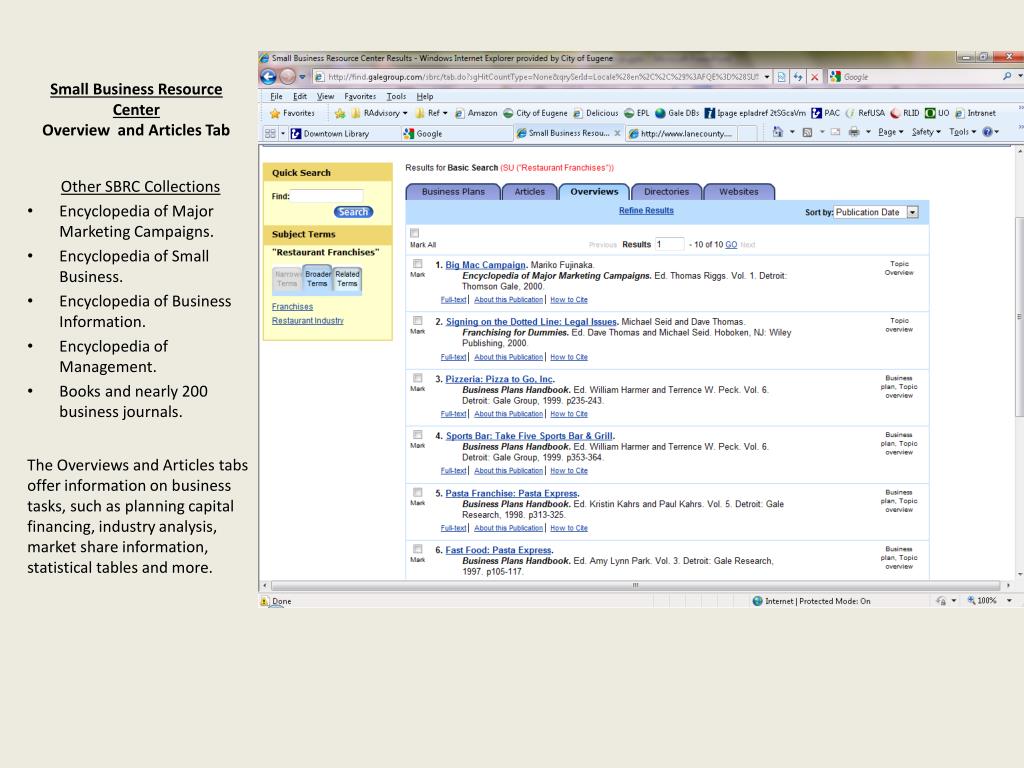Open the Amazon favorites bar shortcut
Image resolution: width=1024 pixels, height=768 pixels.
(x=476, y=113)
